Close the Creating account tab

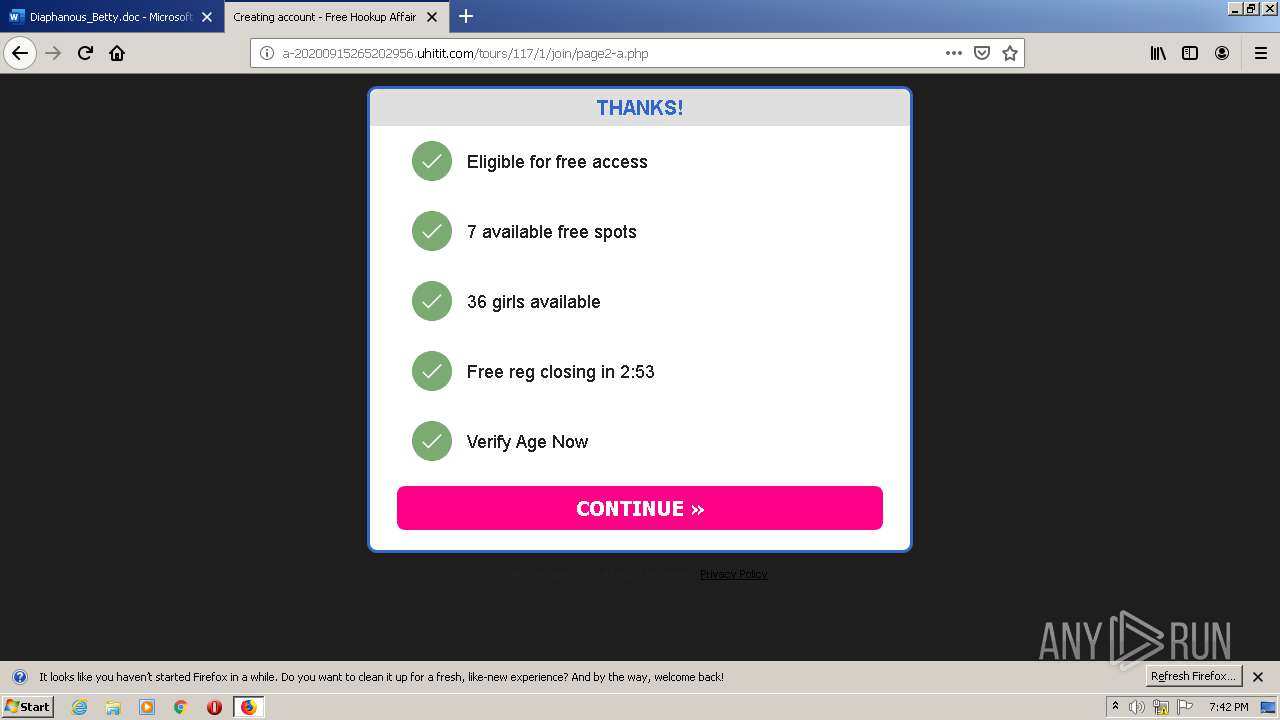(431, 17)
